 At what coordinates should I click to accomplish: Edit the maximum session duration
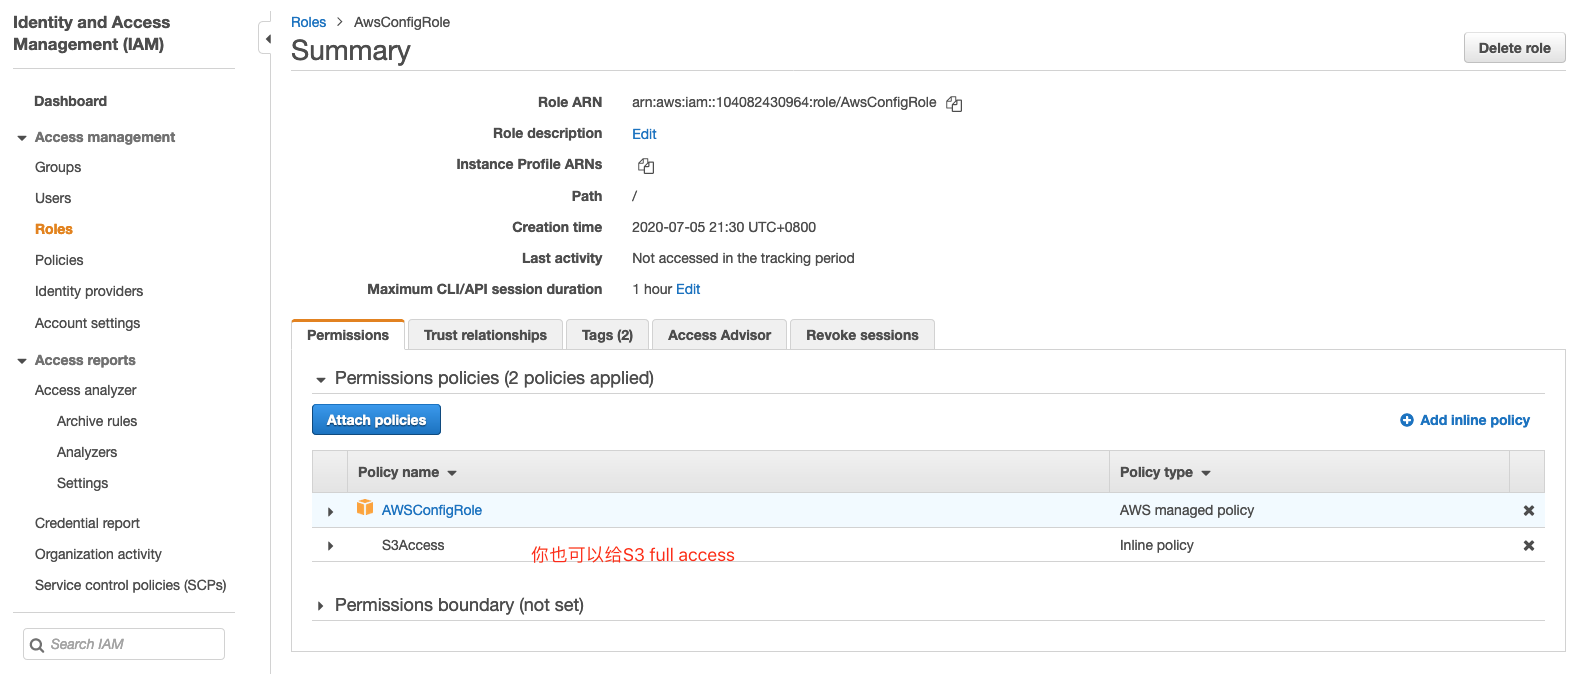coord(688,289)
